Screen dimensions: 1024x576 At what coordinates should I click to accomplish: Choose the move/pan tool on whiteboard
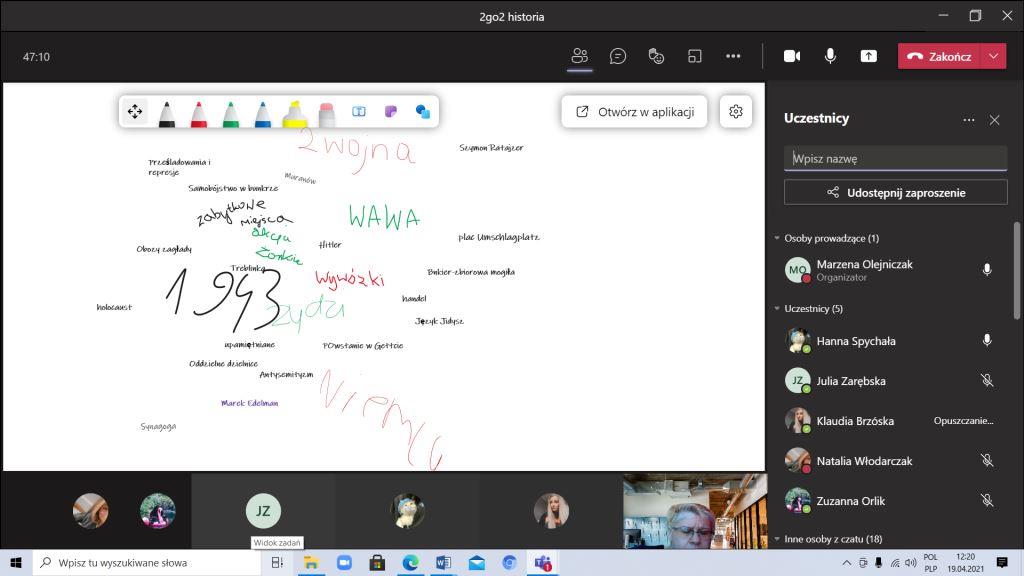click(x=135, y=112)
